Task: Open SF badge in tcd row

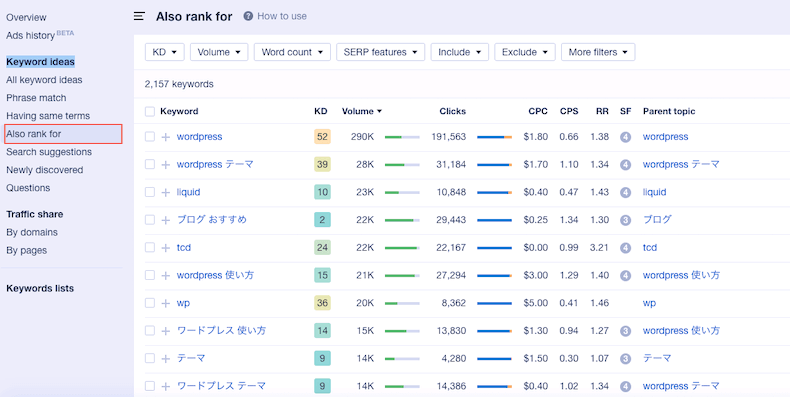Action: (x=625, y=248)
